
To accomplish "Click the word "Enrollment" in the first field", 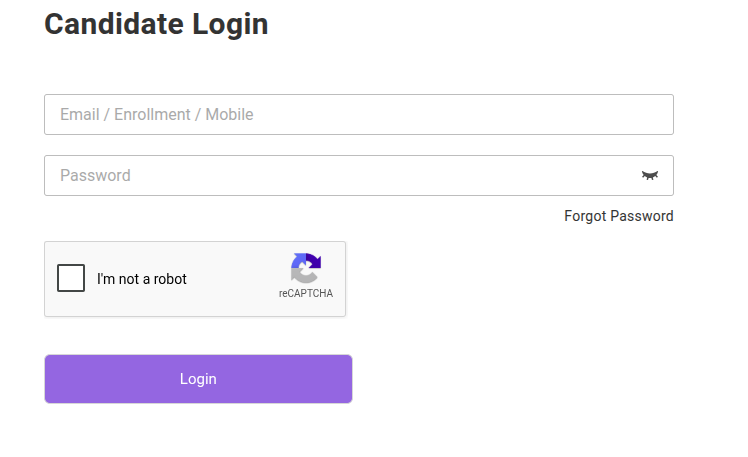I will point(152,114).
